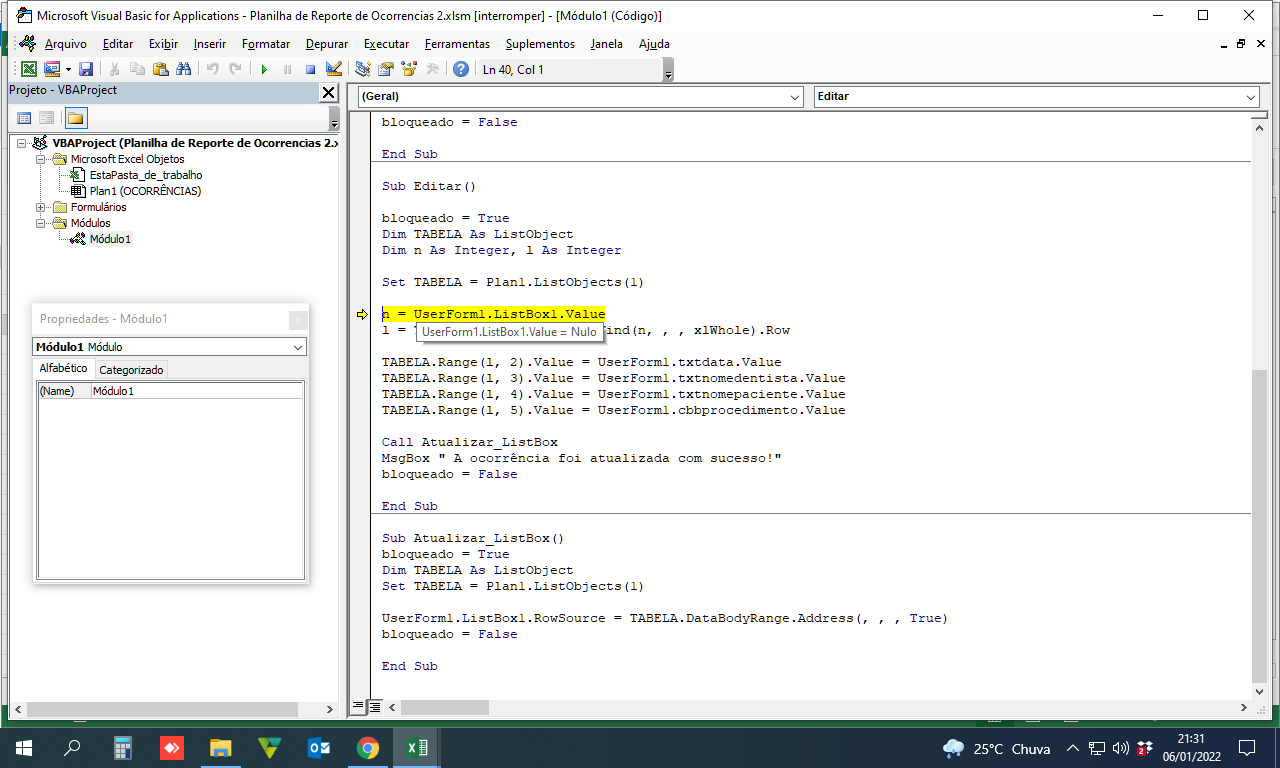The width and height of the screenshot is (1280, 768).
Task: Click the yellow execution arrow in margin
Action: coord(362,314)
